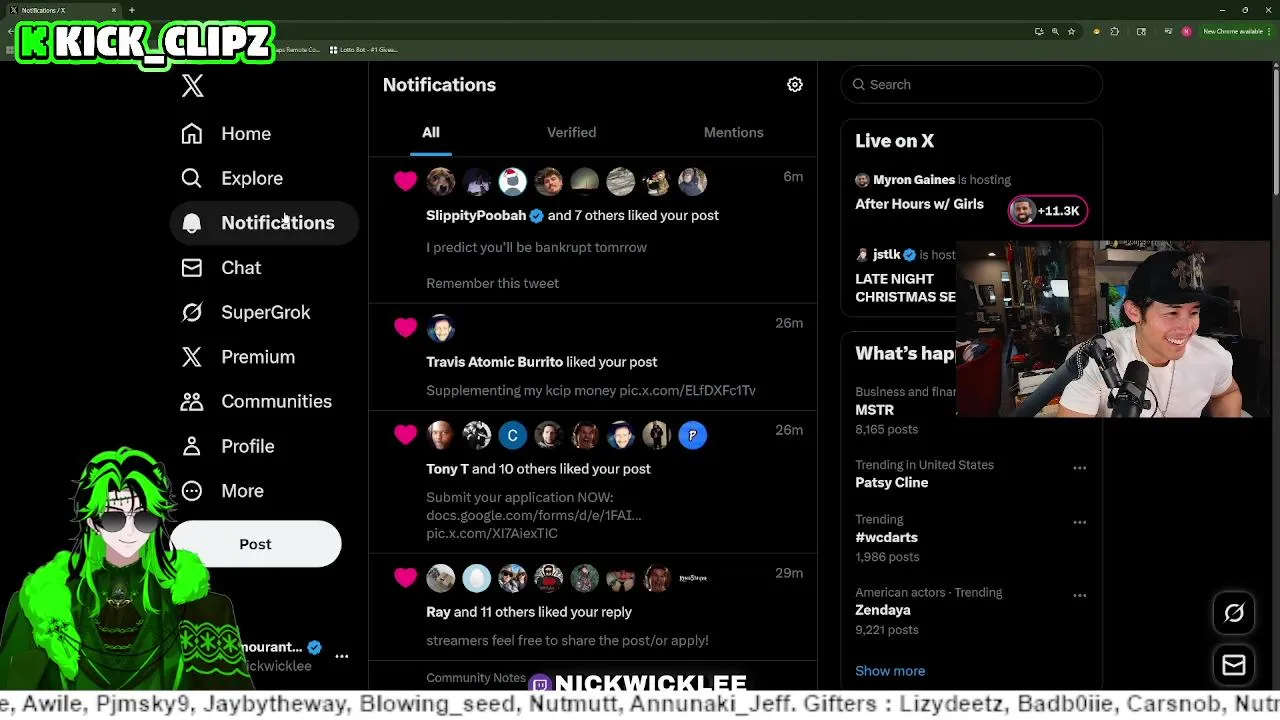The image size is (1280, 720).
Task: Click heart icon on Tony T notification
Action: (405, 435)
